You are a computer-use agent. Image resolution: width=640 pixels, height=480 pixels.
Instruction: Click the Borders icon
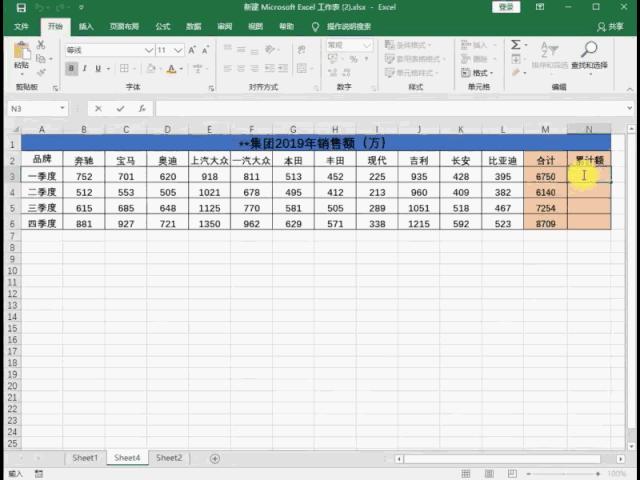tap(124, 69)
